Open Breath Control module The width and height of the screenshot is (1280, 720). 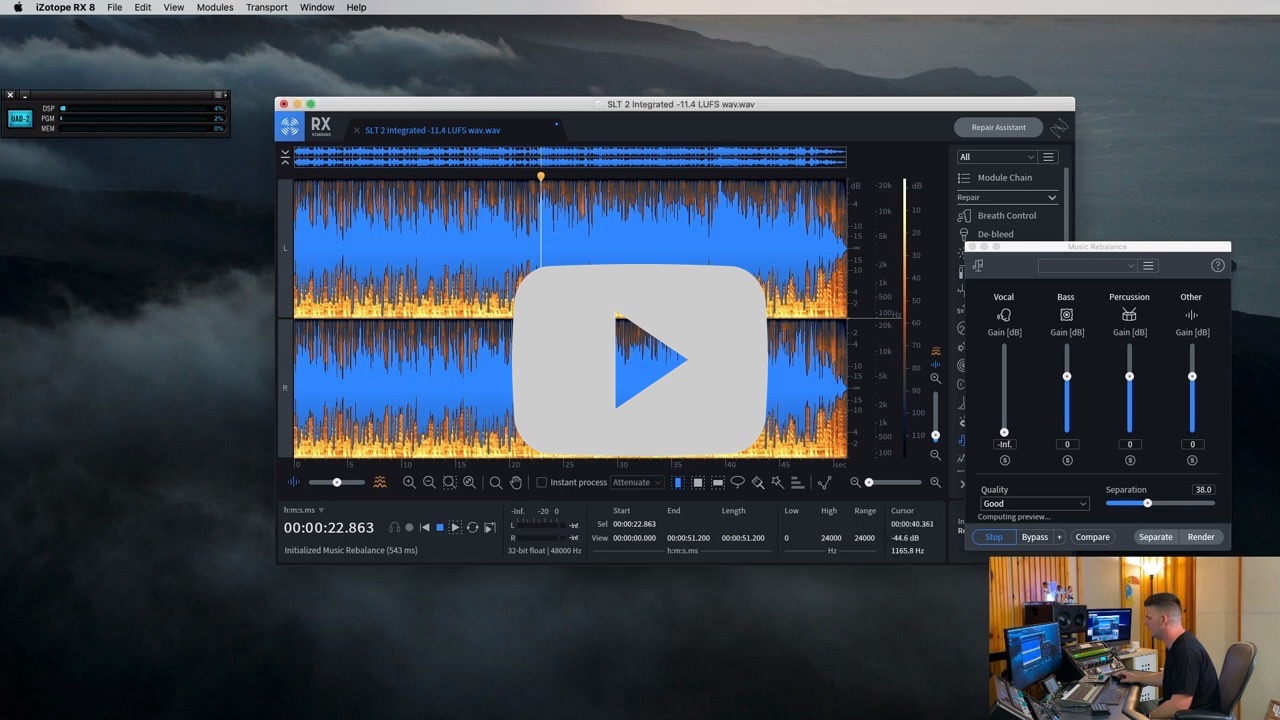tap(1006, 216)
